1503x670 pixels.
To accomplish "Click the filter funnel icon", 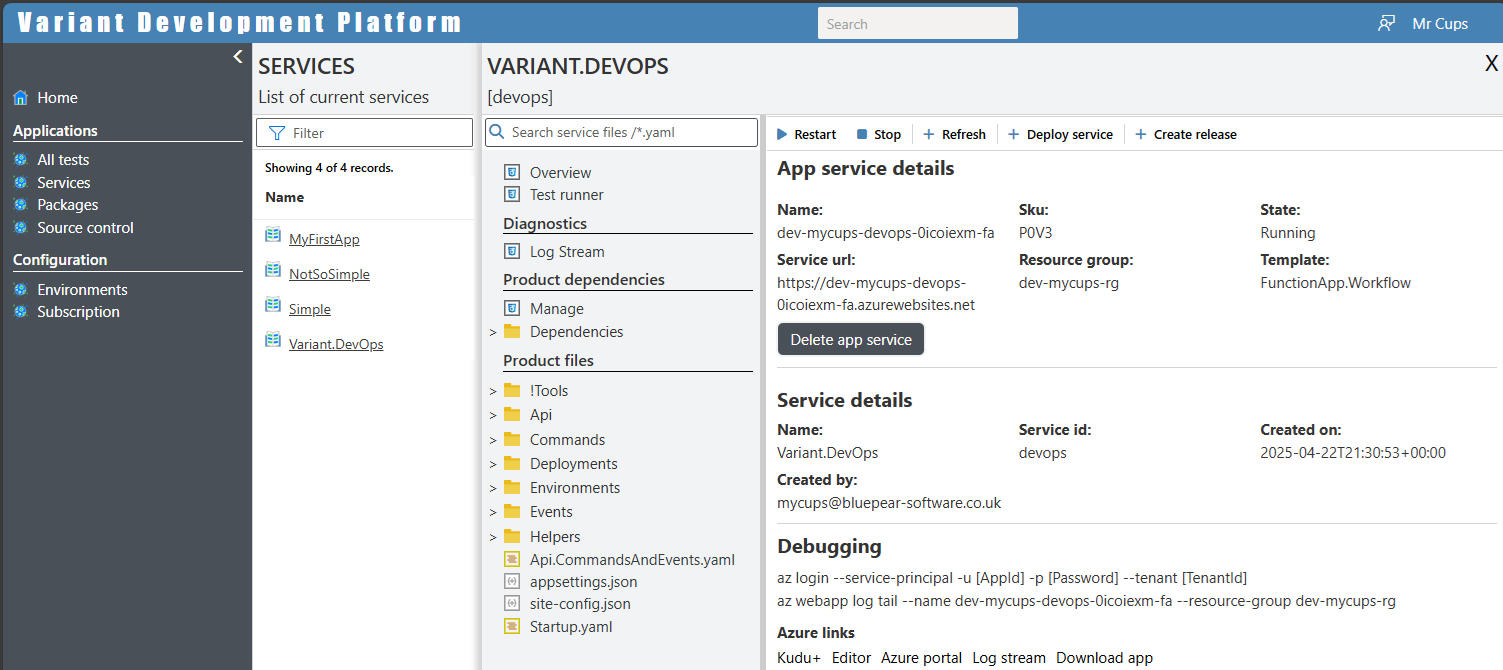I will [277, 133].
